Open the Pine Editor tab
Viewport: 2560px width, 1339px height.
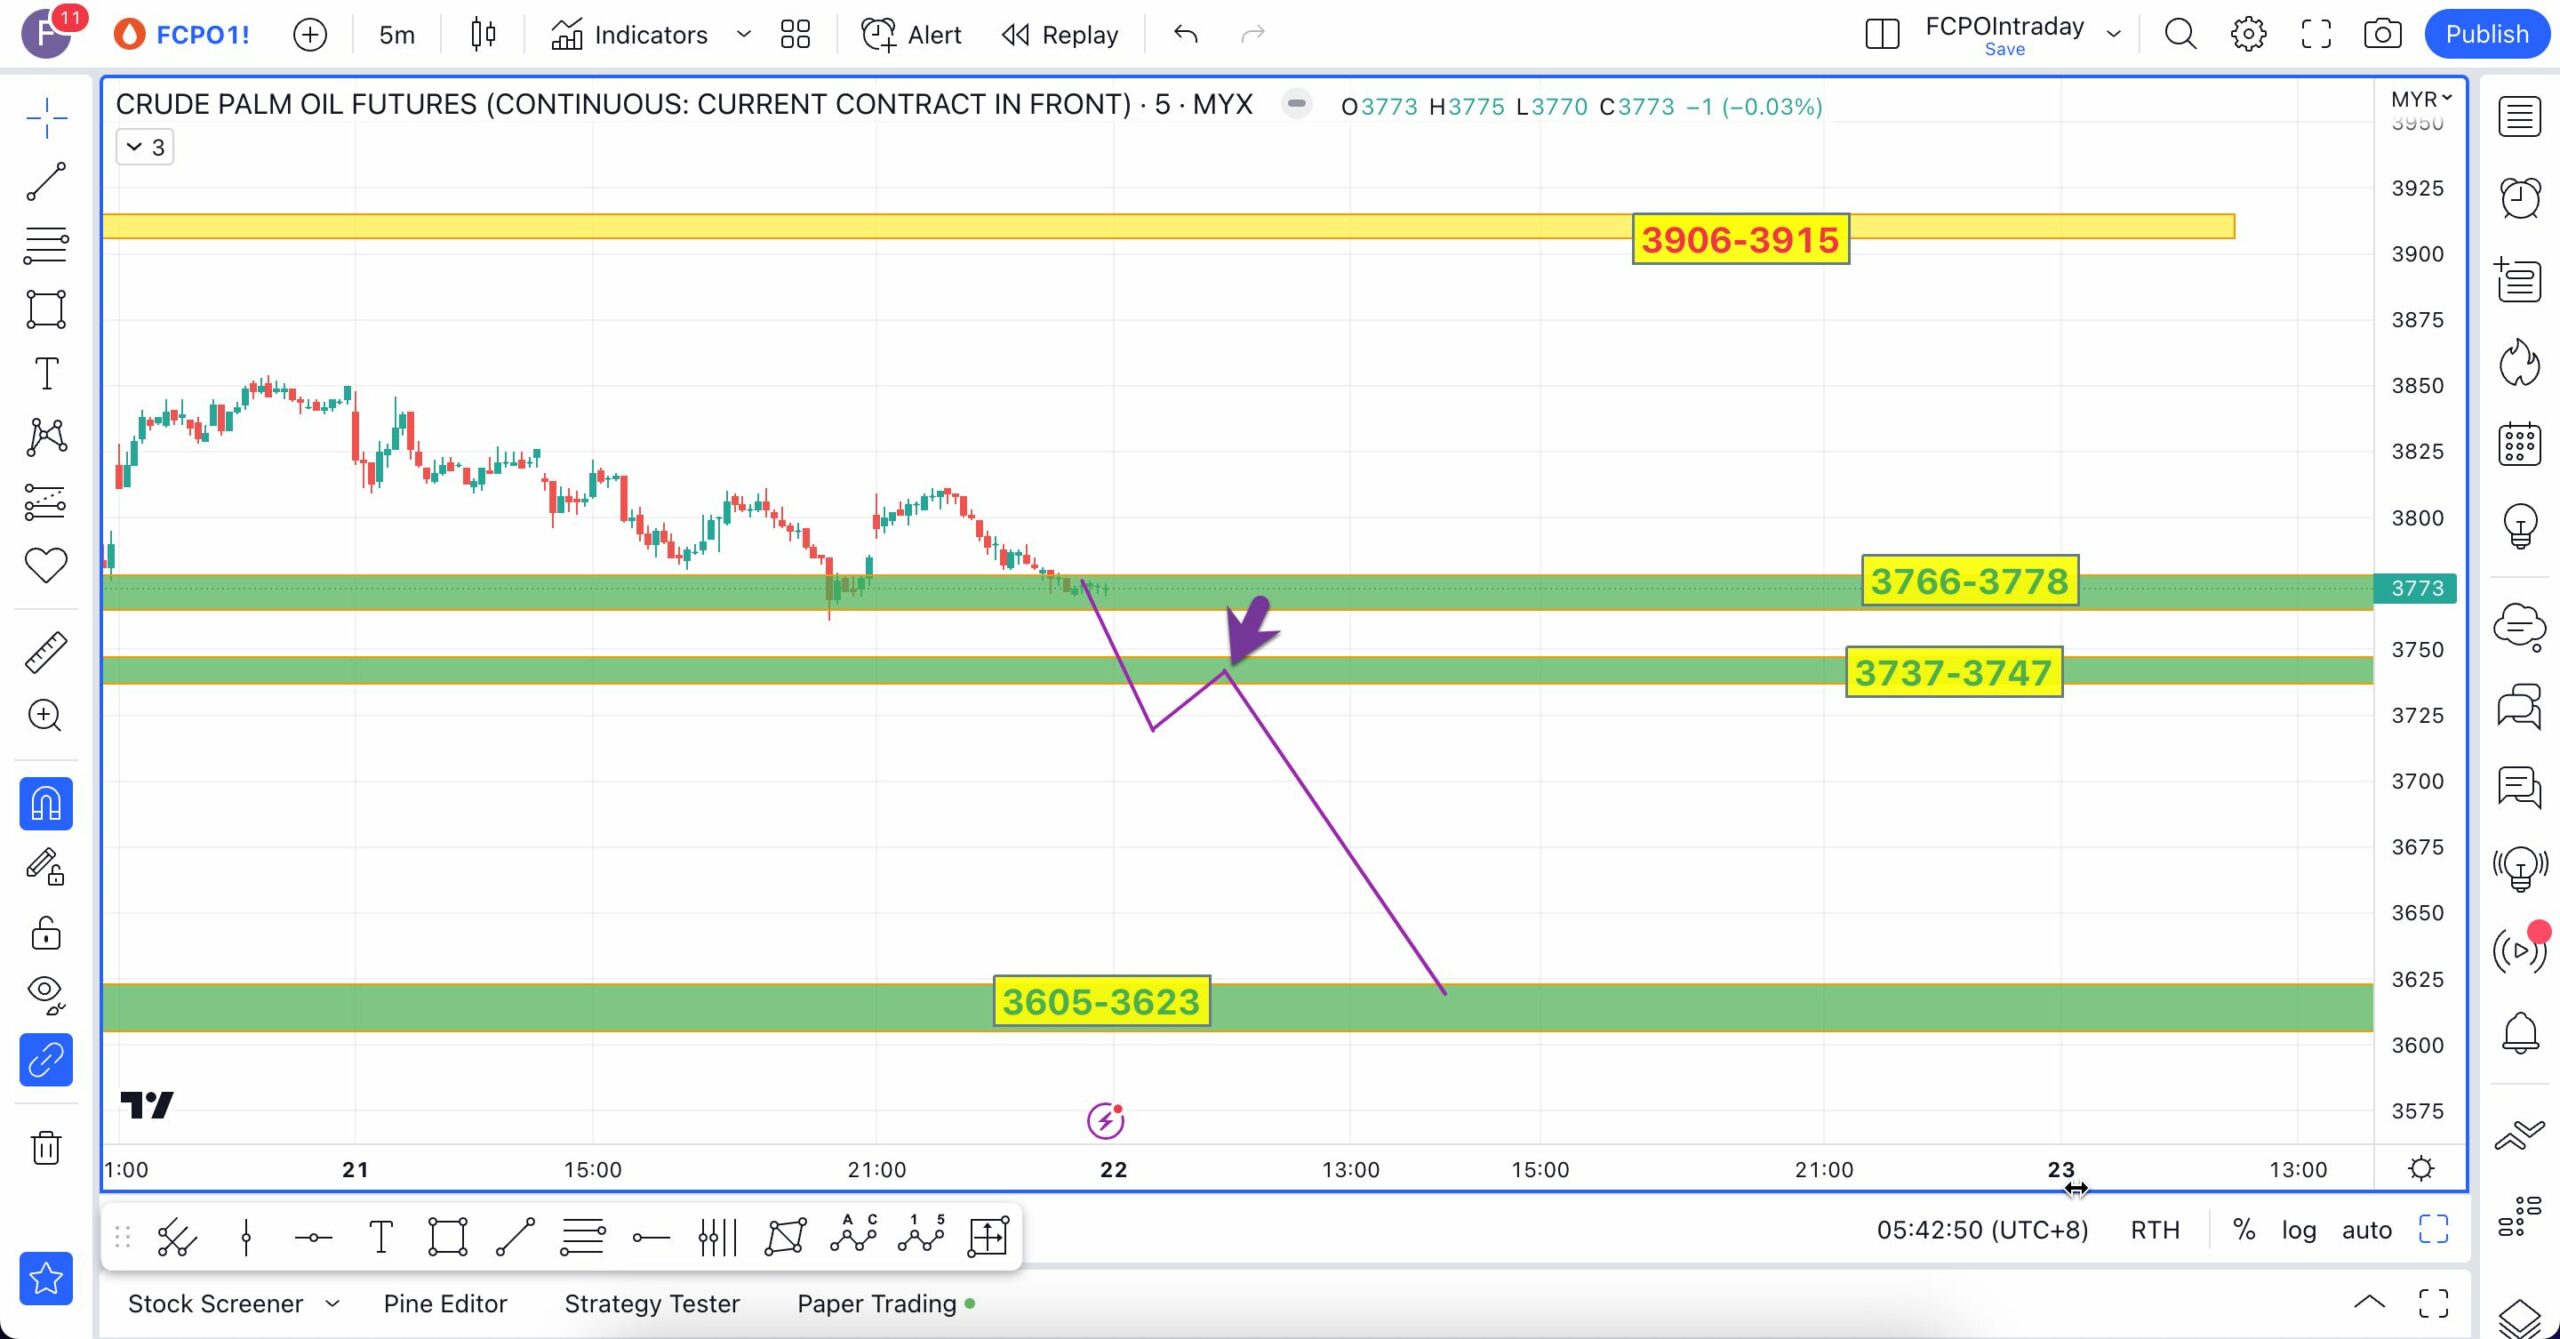click(445, 1303)
